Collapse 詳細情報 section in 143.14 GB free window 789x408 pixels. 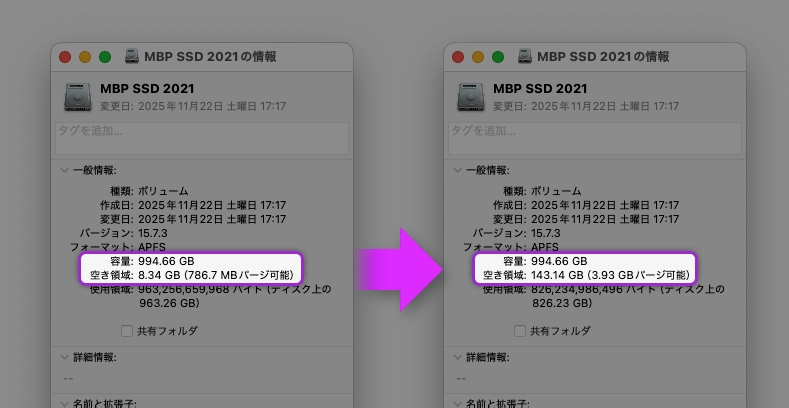tap(457, 357)
